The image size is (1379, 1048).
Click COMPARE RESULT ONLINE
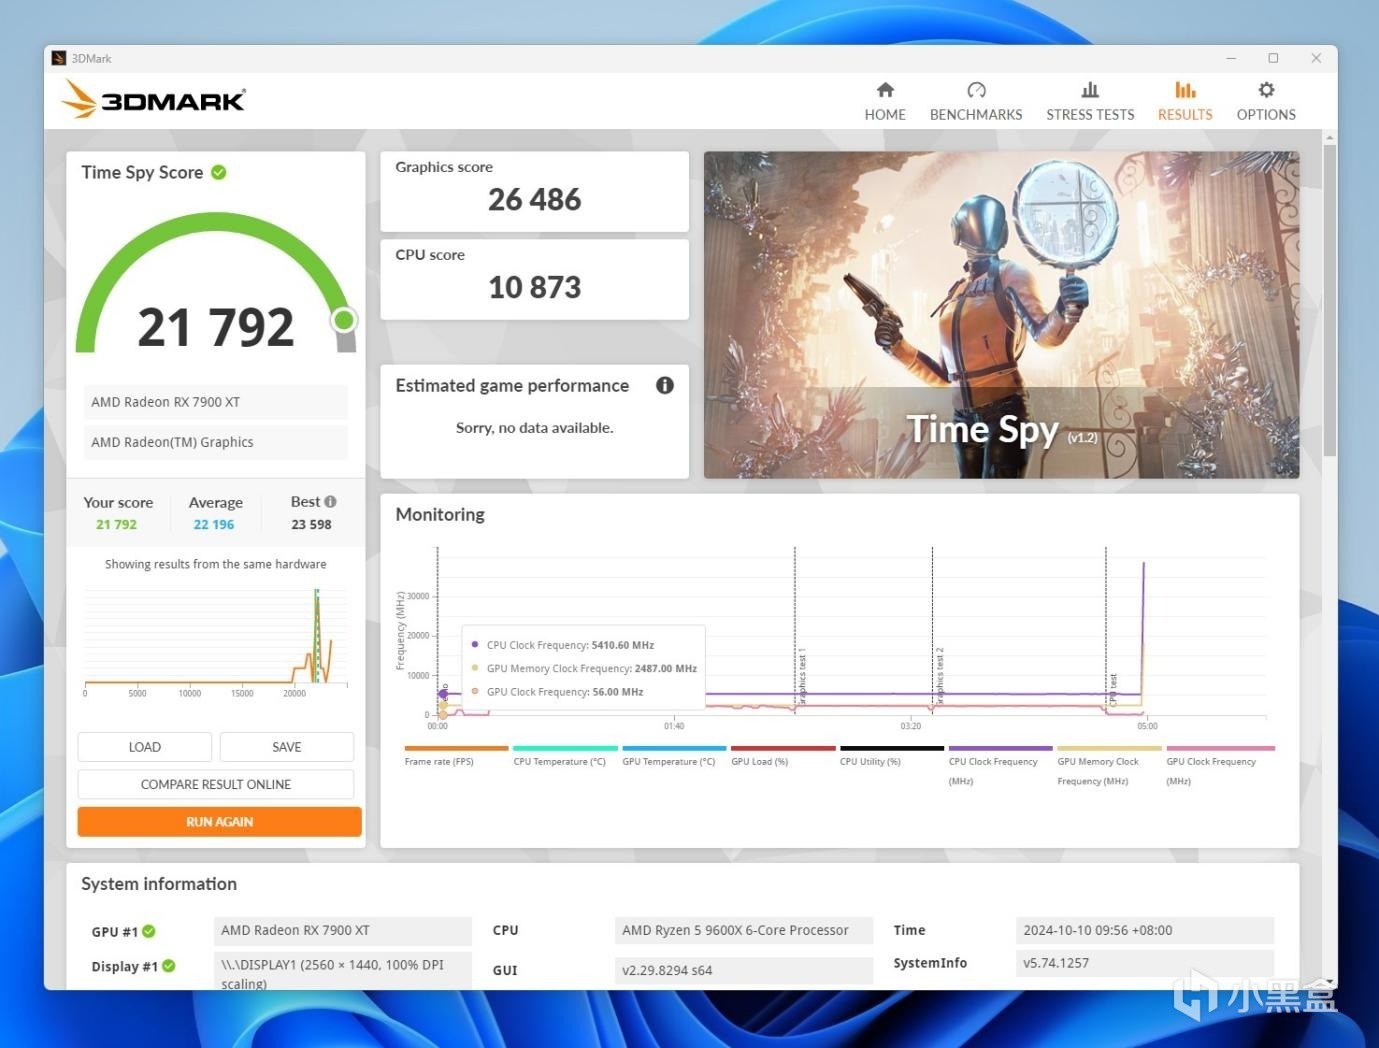pyautogui.click(x=216, y=784)
